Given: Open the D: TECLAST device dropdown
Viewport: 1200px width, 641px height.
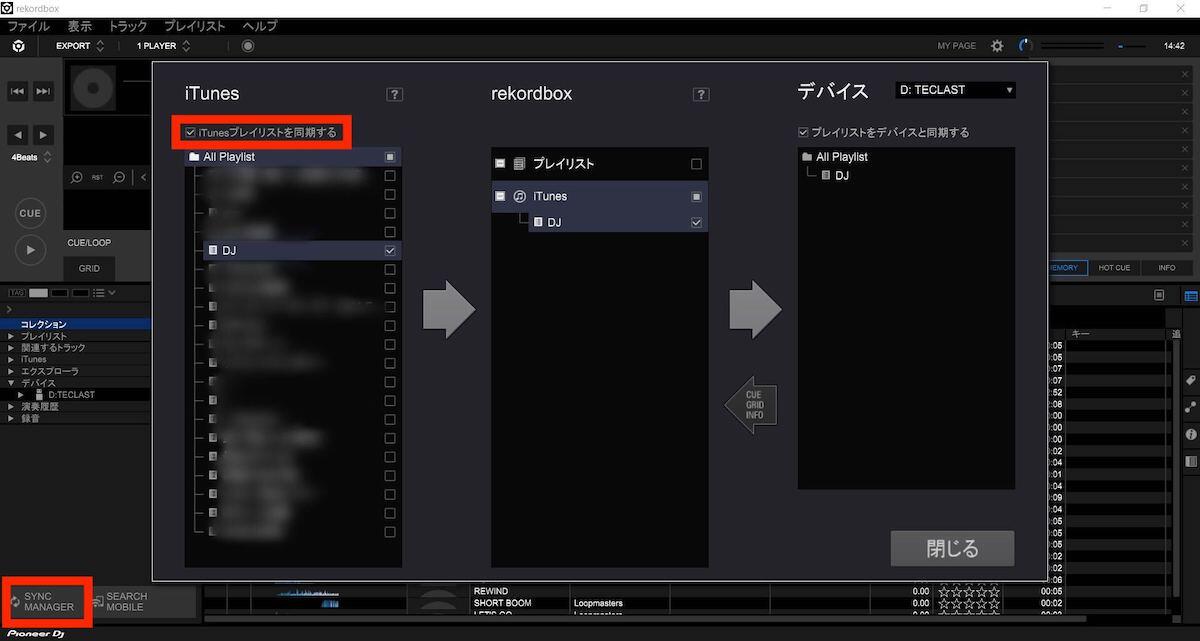Looking at the screenshot, I should 955,90.
